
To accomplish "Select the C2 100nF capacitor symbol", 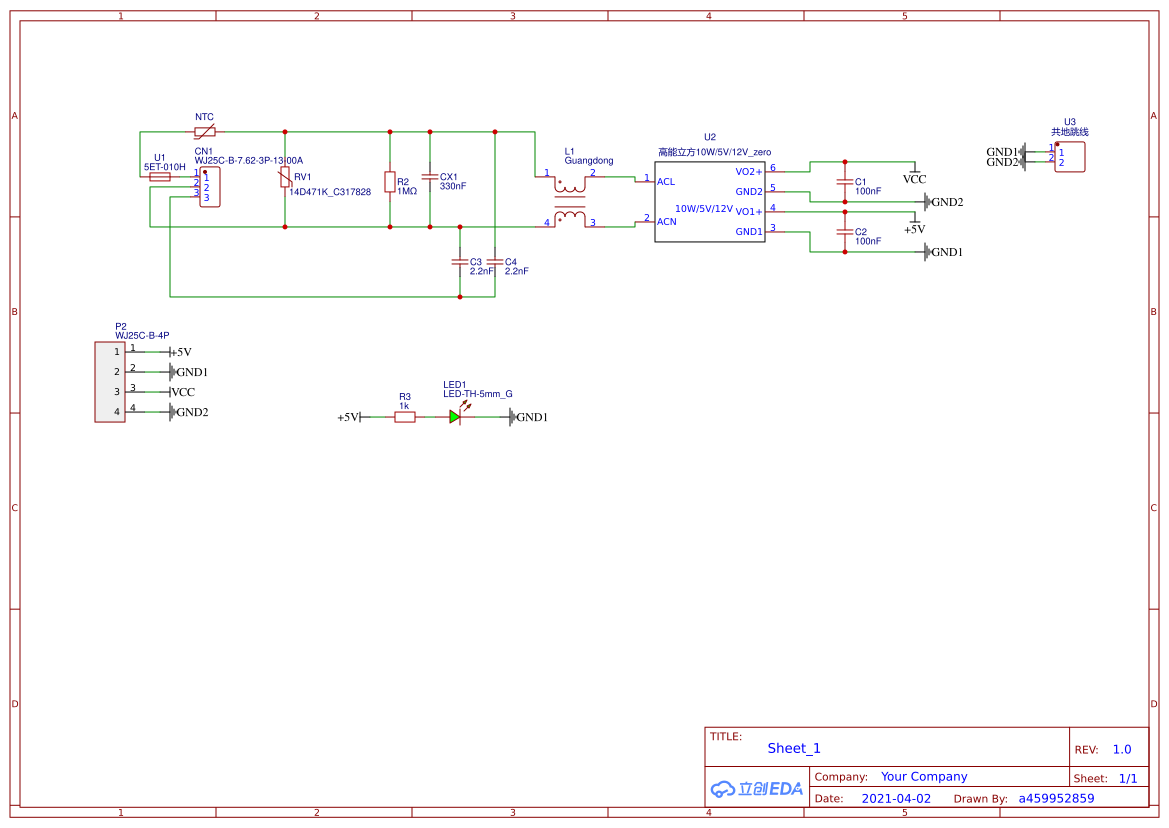I will coord(845,232).
